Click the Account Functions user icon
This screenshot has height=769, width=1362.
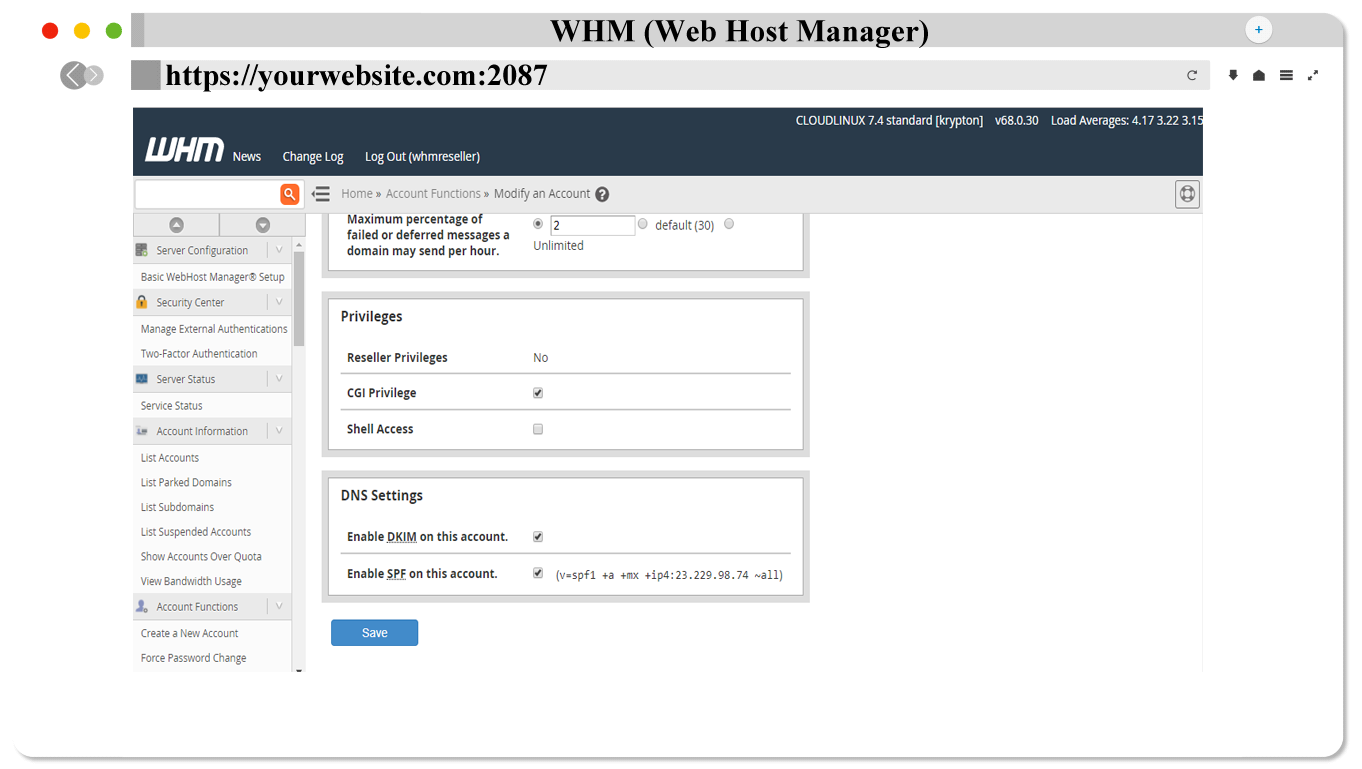[142, 606]
